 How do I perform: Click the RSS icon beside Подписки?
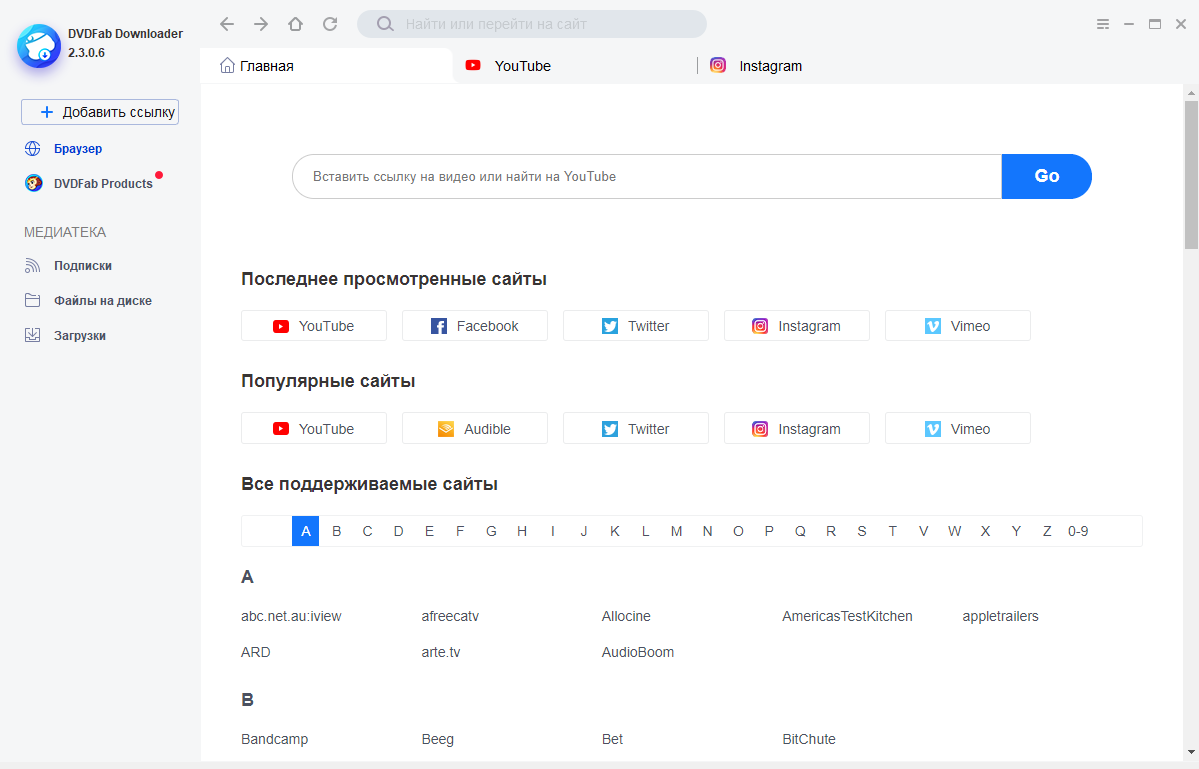tap(32, 265)
